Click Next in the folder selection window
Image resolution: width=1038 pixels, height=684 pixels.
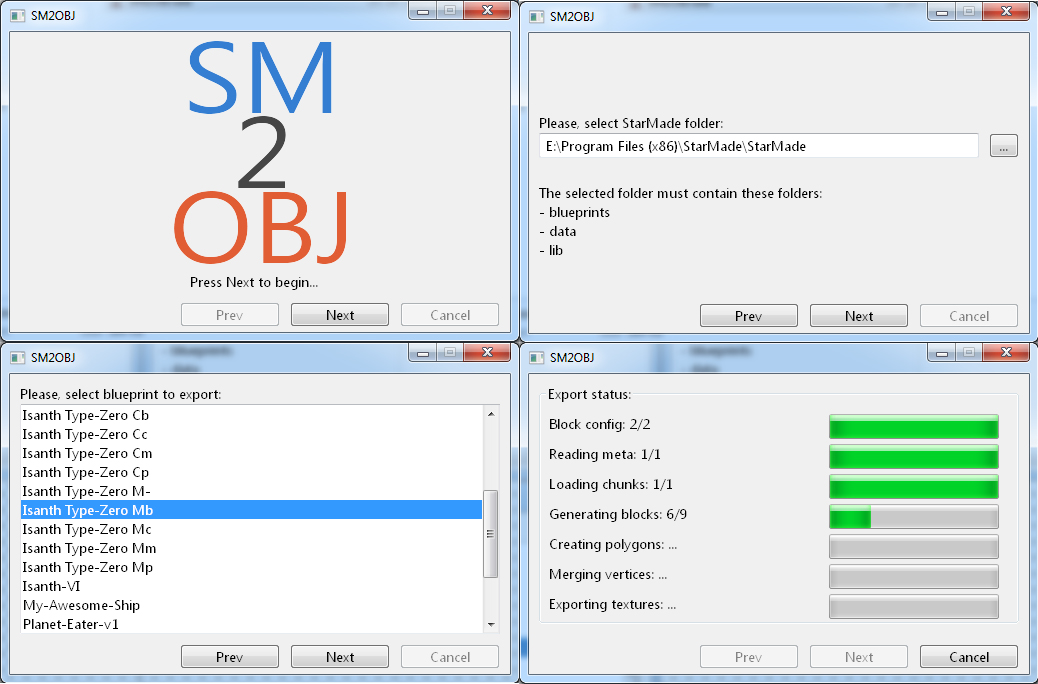859,316
